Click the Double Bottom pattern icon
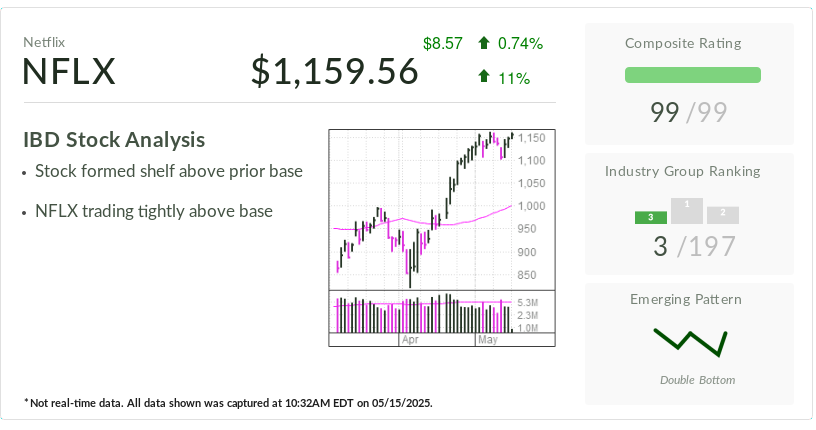 (x=689, y=341)
